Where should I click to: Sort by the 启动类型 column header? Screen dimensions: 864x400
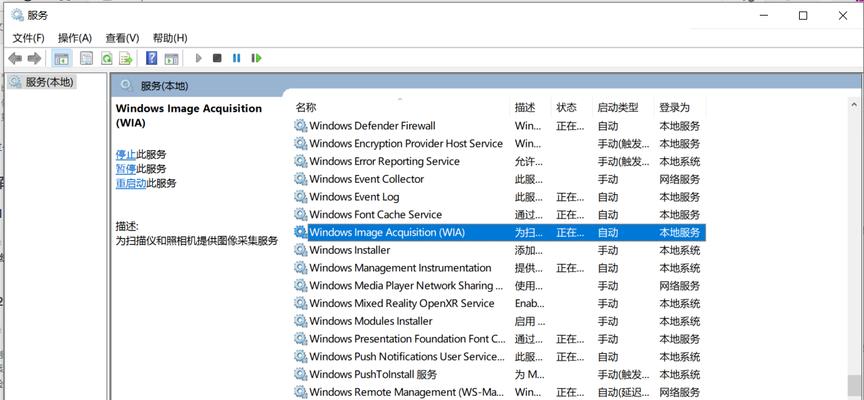[624, 107]
